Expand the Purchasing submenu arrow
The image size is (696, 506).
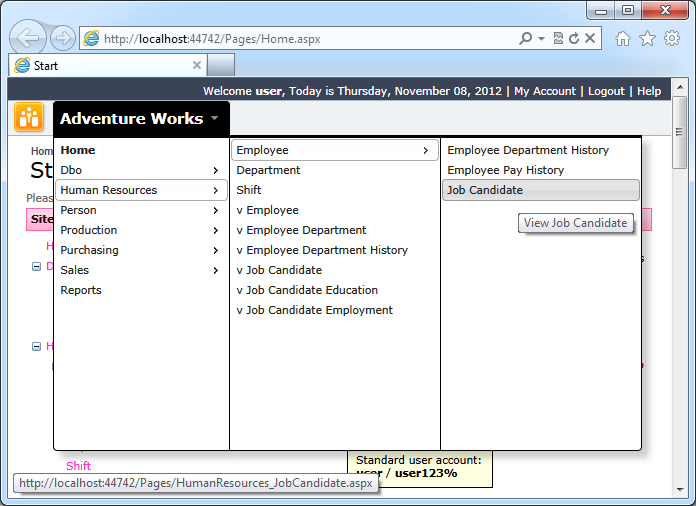(x=215, y=250)
